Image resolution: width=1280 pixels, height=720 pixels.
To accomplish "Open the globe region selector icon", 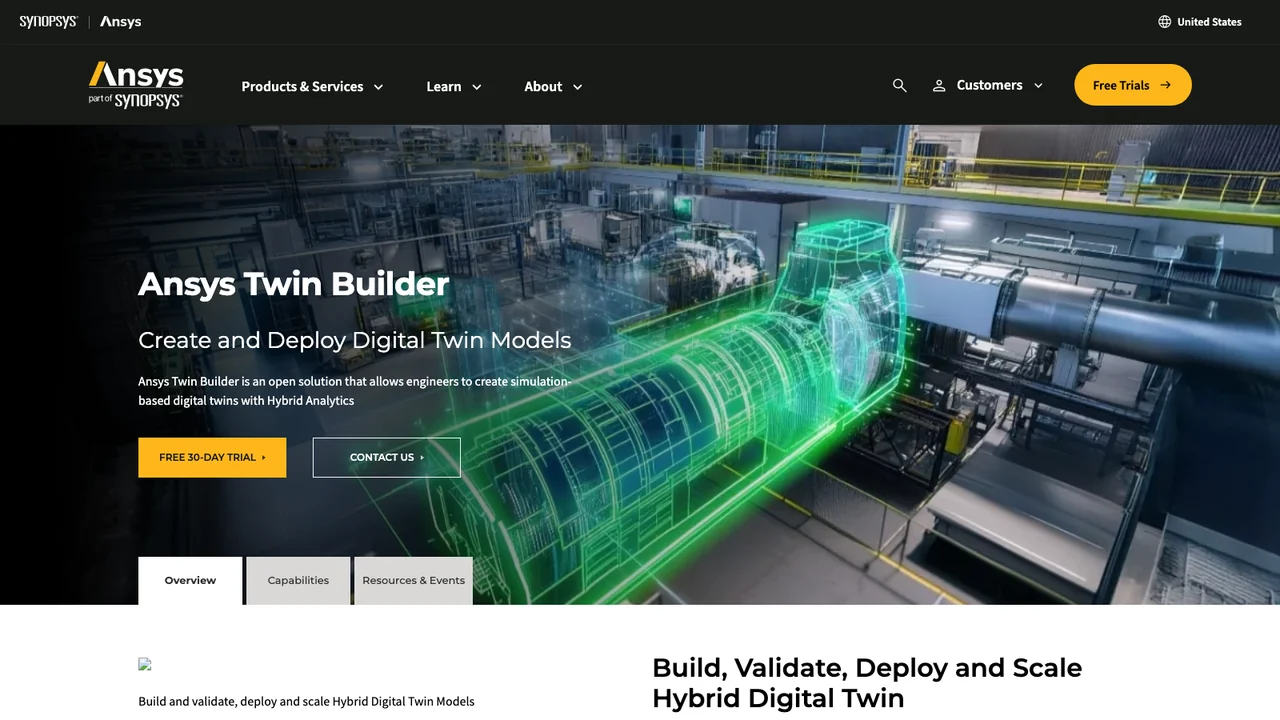I will [1164, 22].
